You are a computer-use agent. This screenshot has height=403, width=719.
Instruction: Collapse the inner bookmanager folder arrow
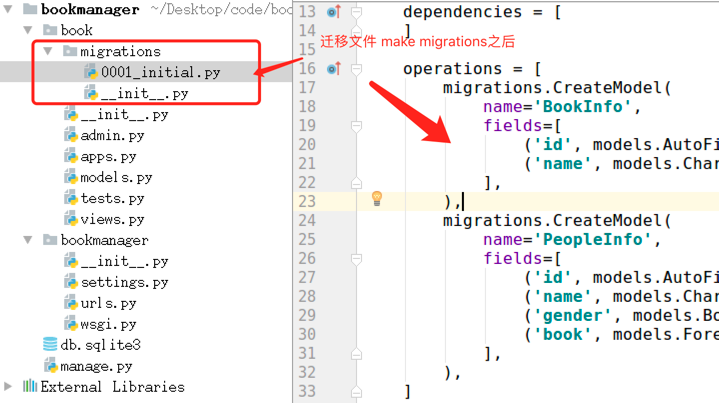(x=28, y=240)
